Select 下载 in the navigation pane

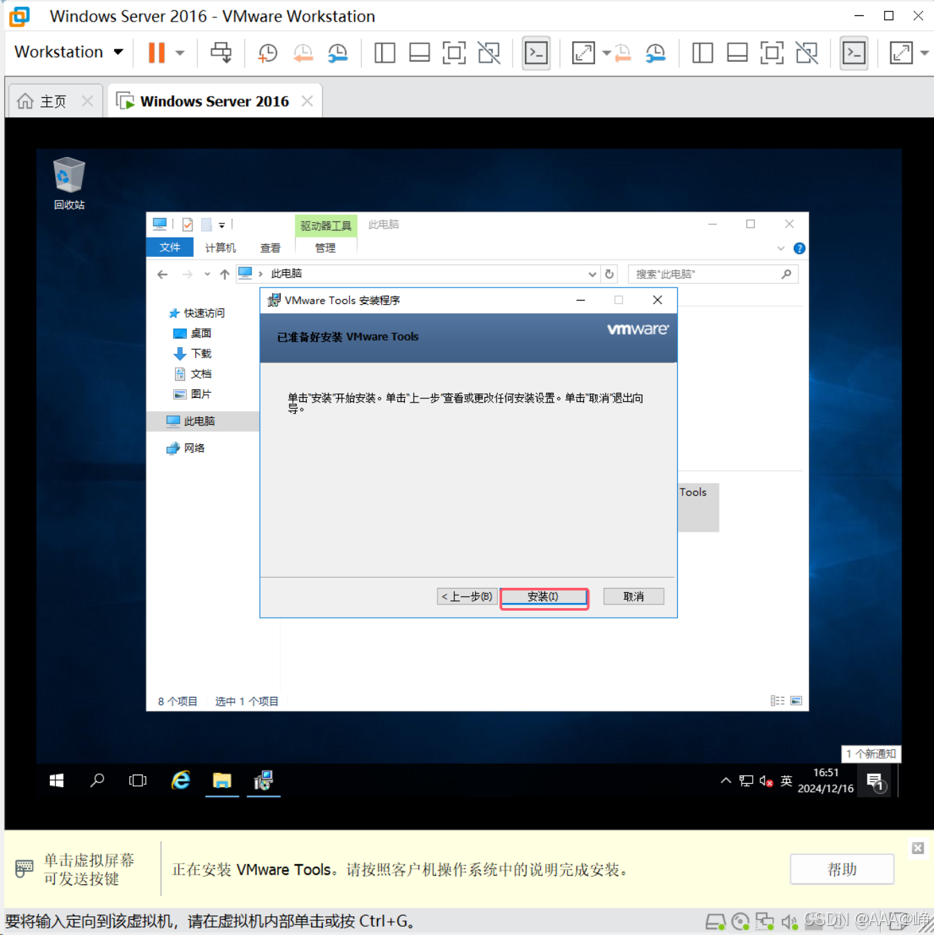click(x=192, y=354)
